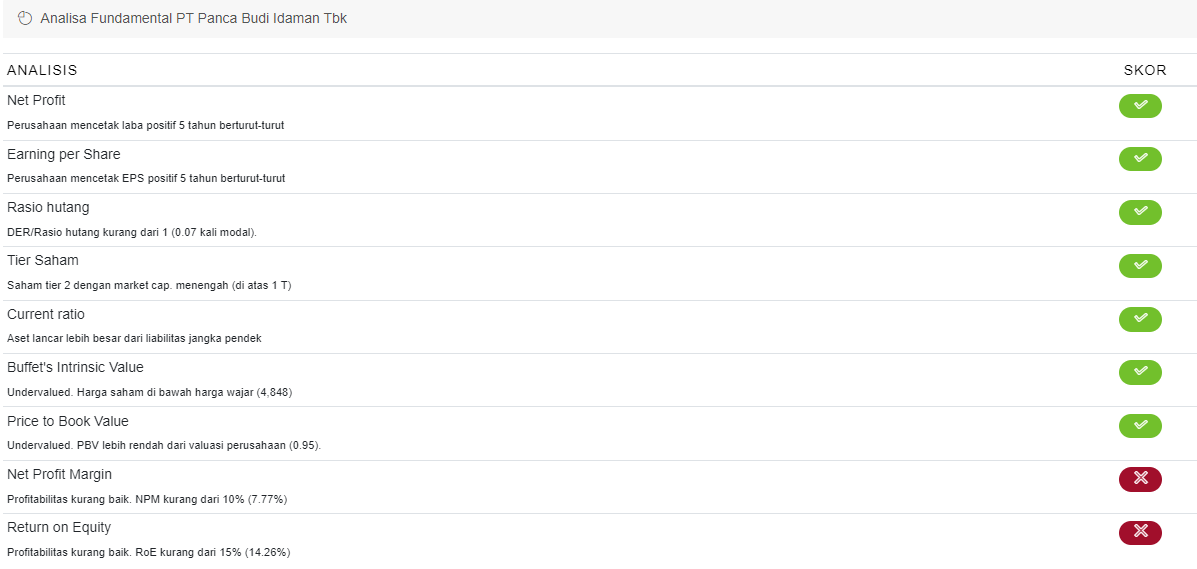
Task: Click the red X badge for Net Profit Margin
Action: tap(1140, 479)
